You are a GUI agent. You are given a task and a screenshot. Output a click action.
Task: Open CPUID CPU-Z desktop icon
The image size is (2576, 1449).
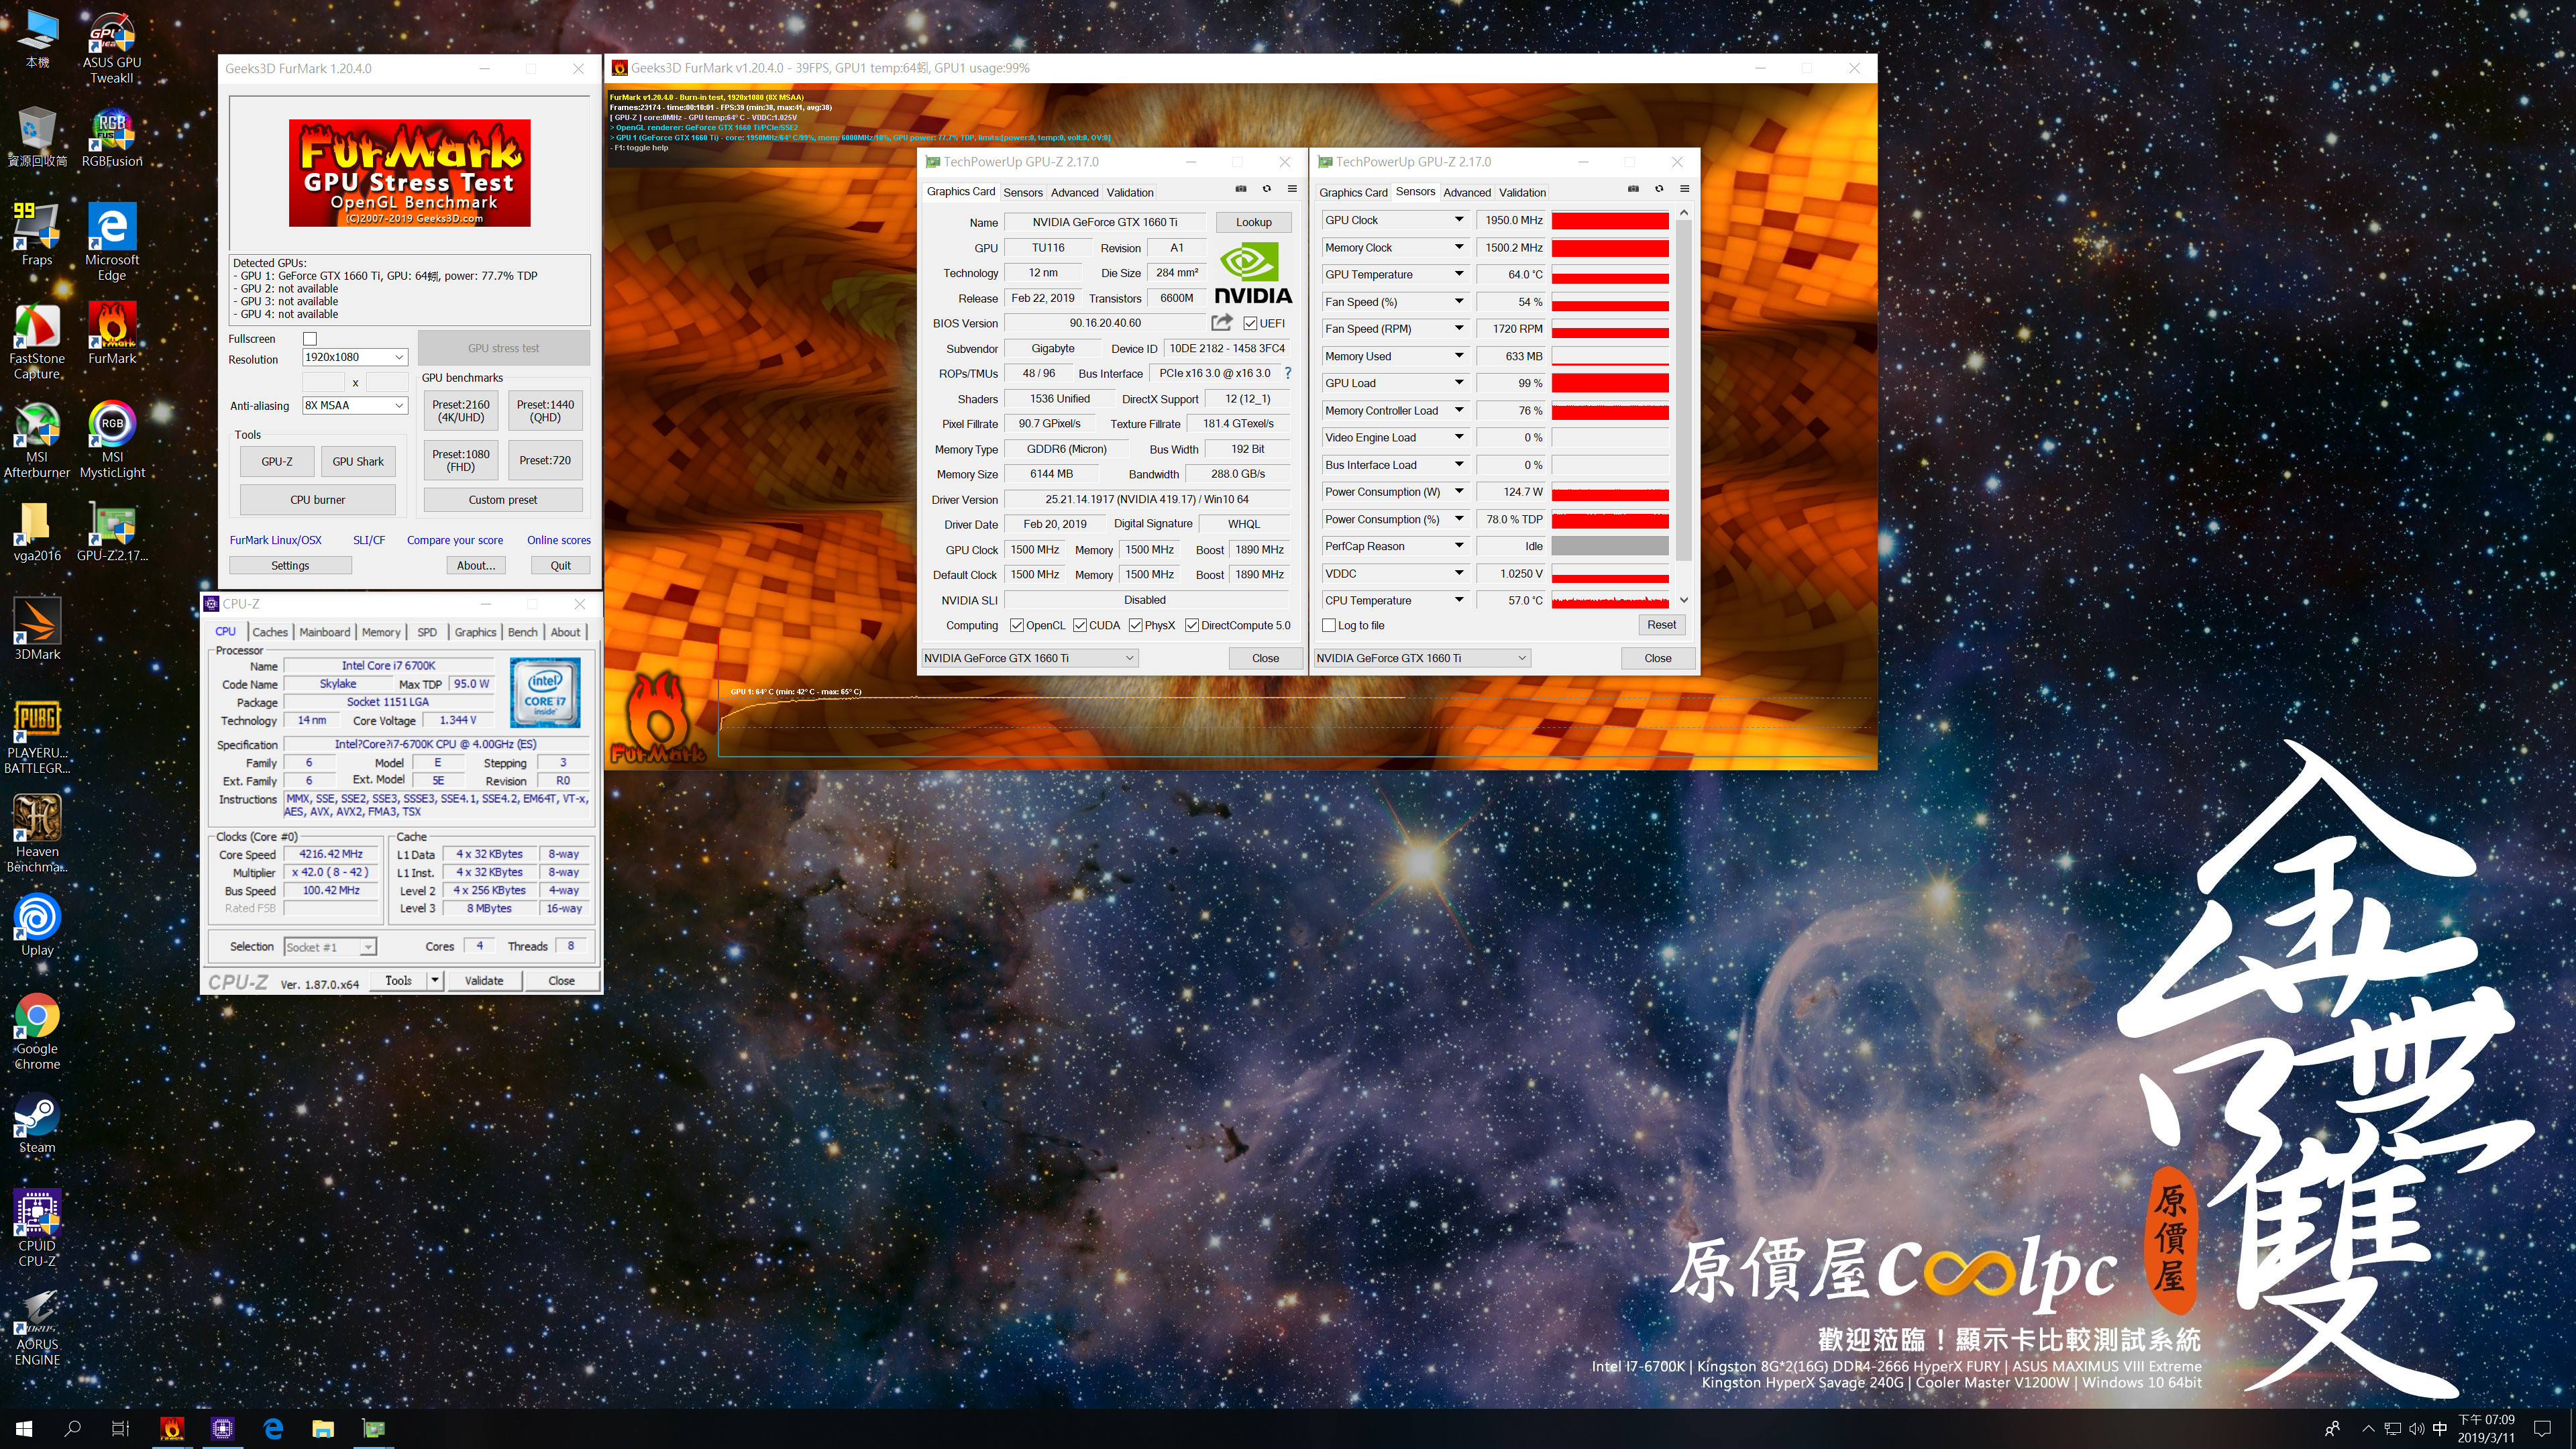point(37,1228)
